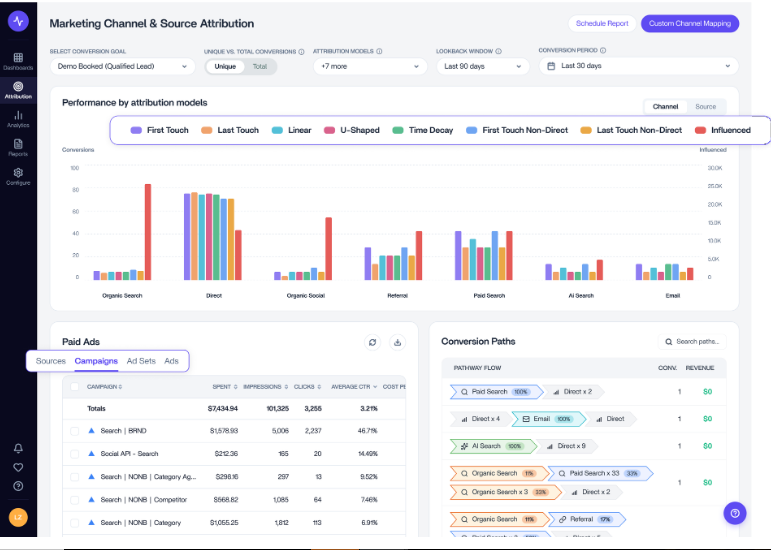Image resolution: width=771 pixels, height=550 pixels.
Task: Go to Analytics in sidebar
Action: point(18,119)
